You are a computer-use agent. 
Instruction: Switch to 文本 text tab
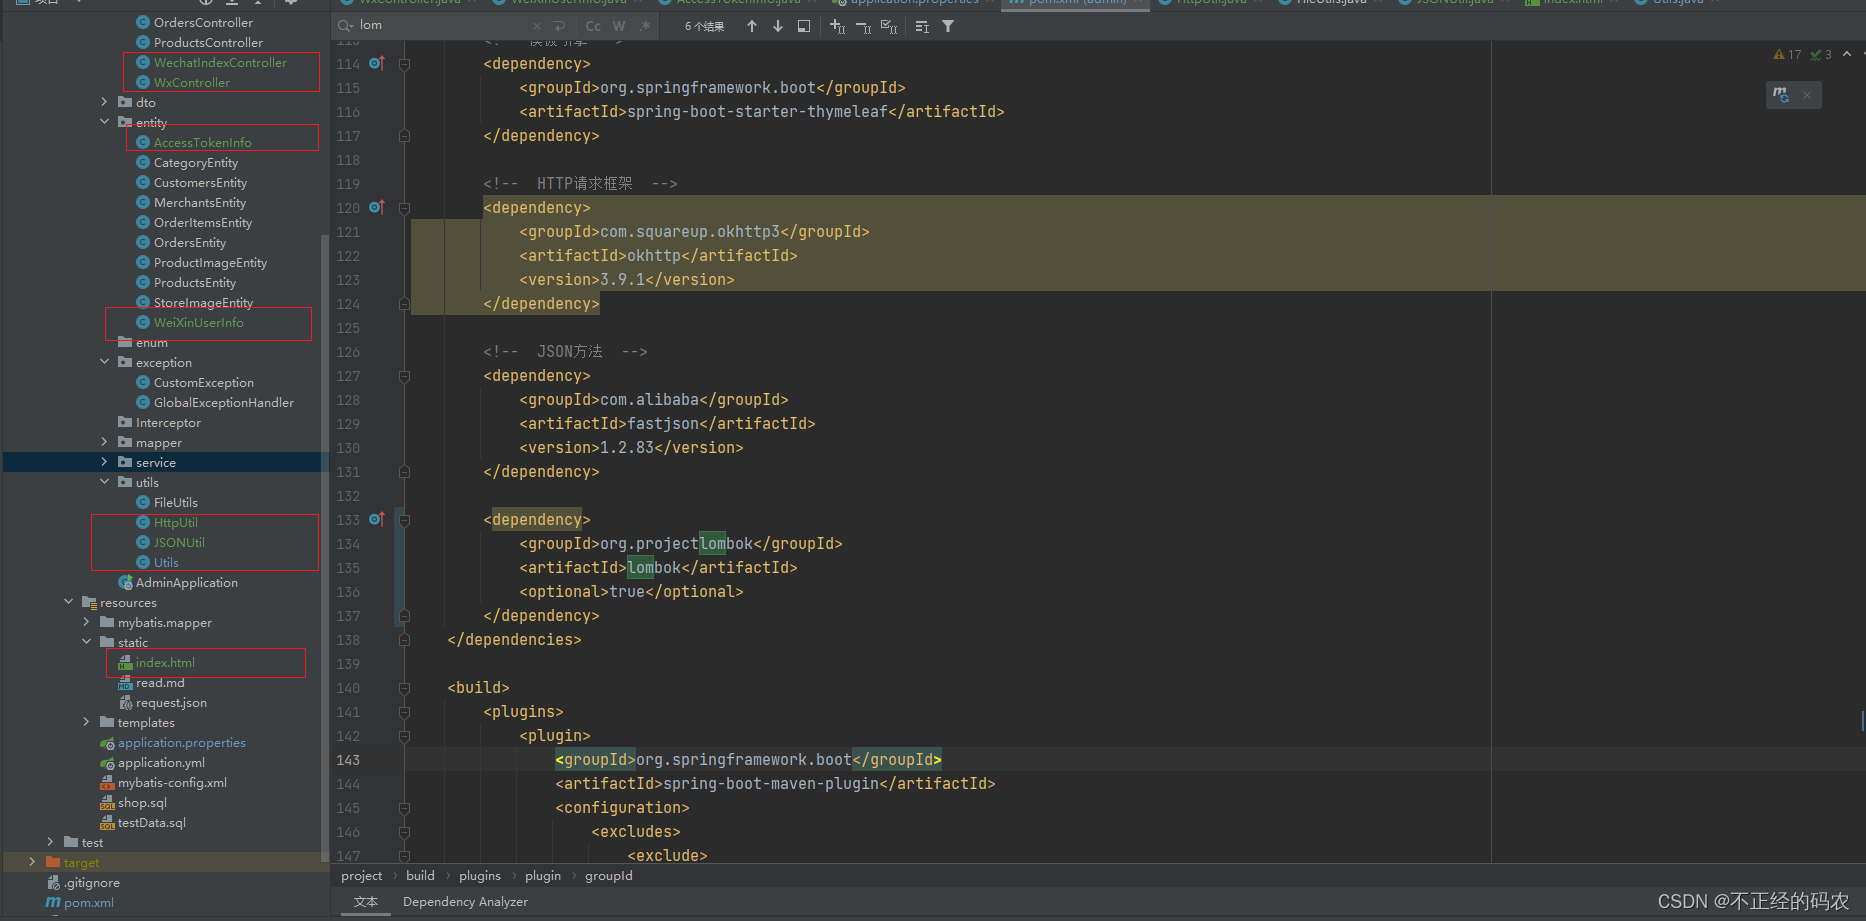tap(366, 902)
